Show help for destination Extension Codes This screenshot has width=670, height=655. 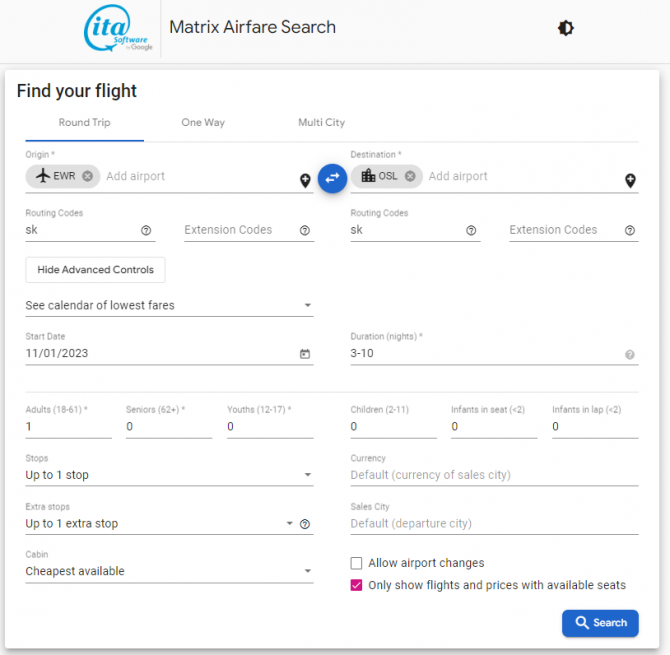pos(630,230)
